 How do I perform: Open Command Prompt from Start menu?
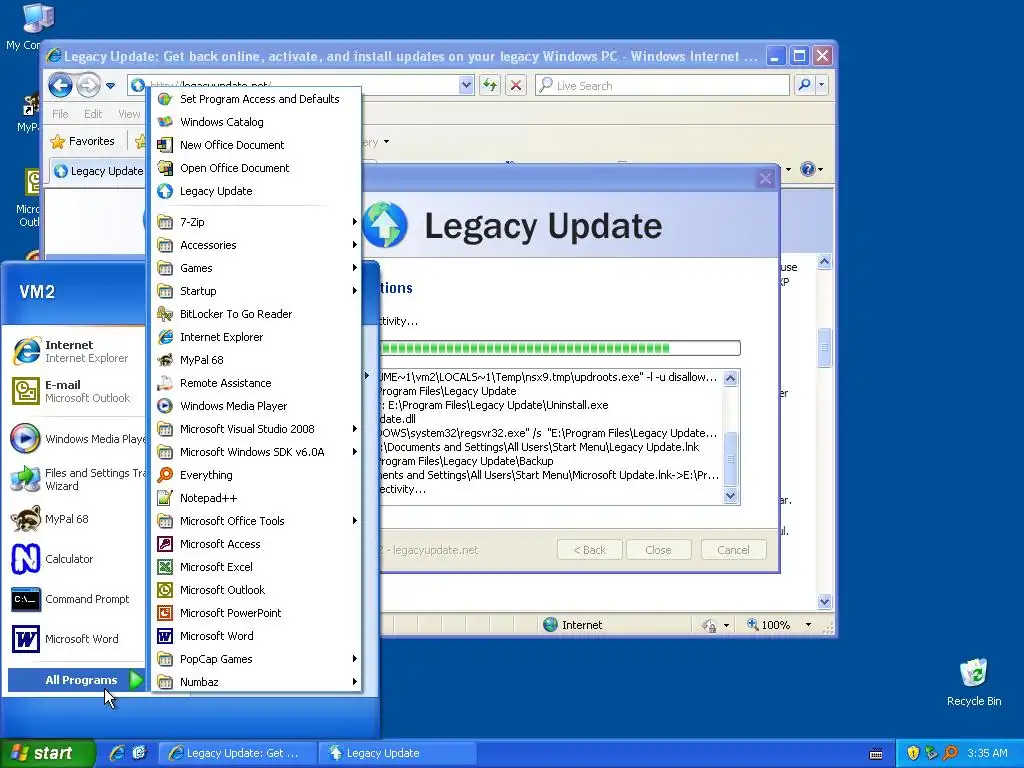(x=77, y=599)
